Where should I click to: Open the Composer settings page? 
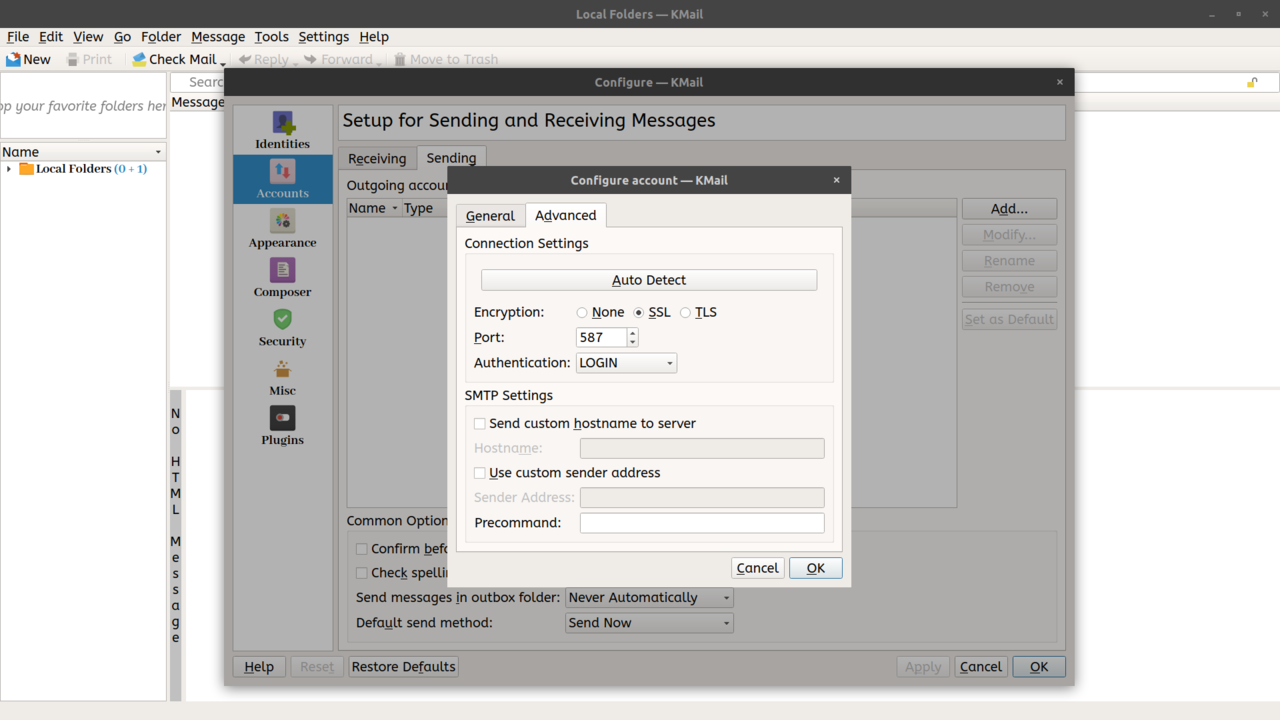pyautogui.click(x=282, y=278)
